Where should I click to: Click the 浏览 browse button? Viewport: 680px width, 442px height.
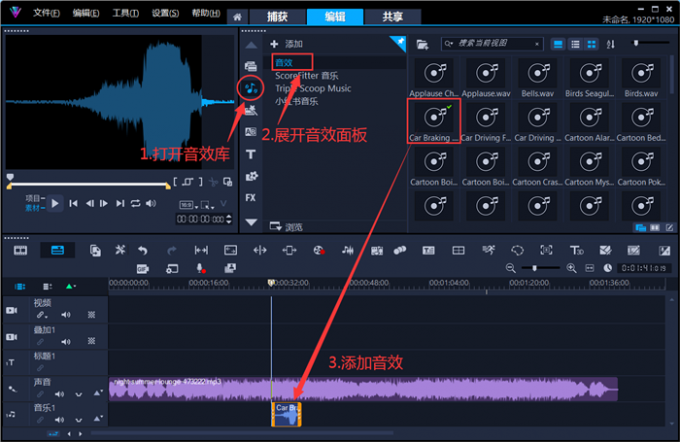[x=286, y=227]
